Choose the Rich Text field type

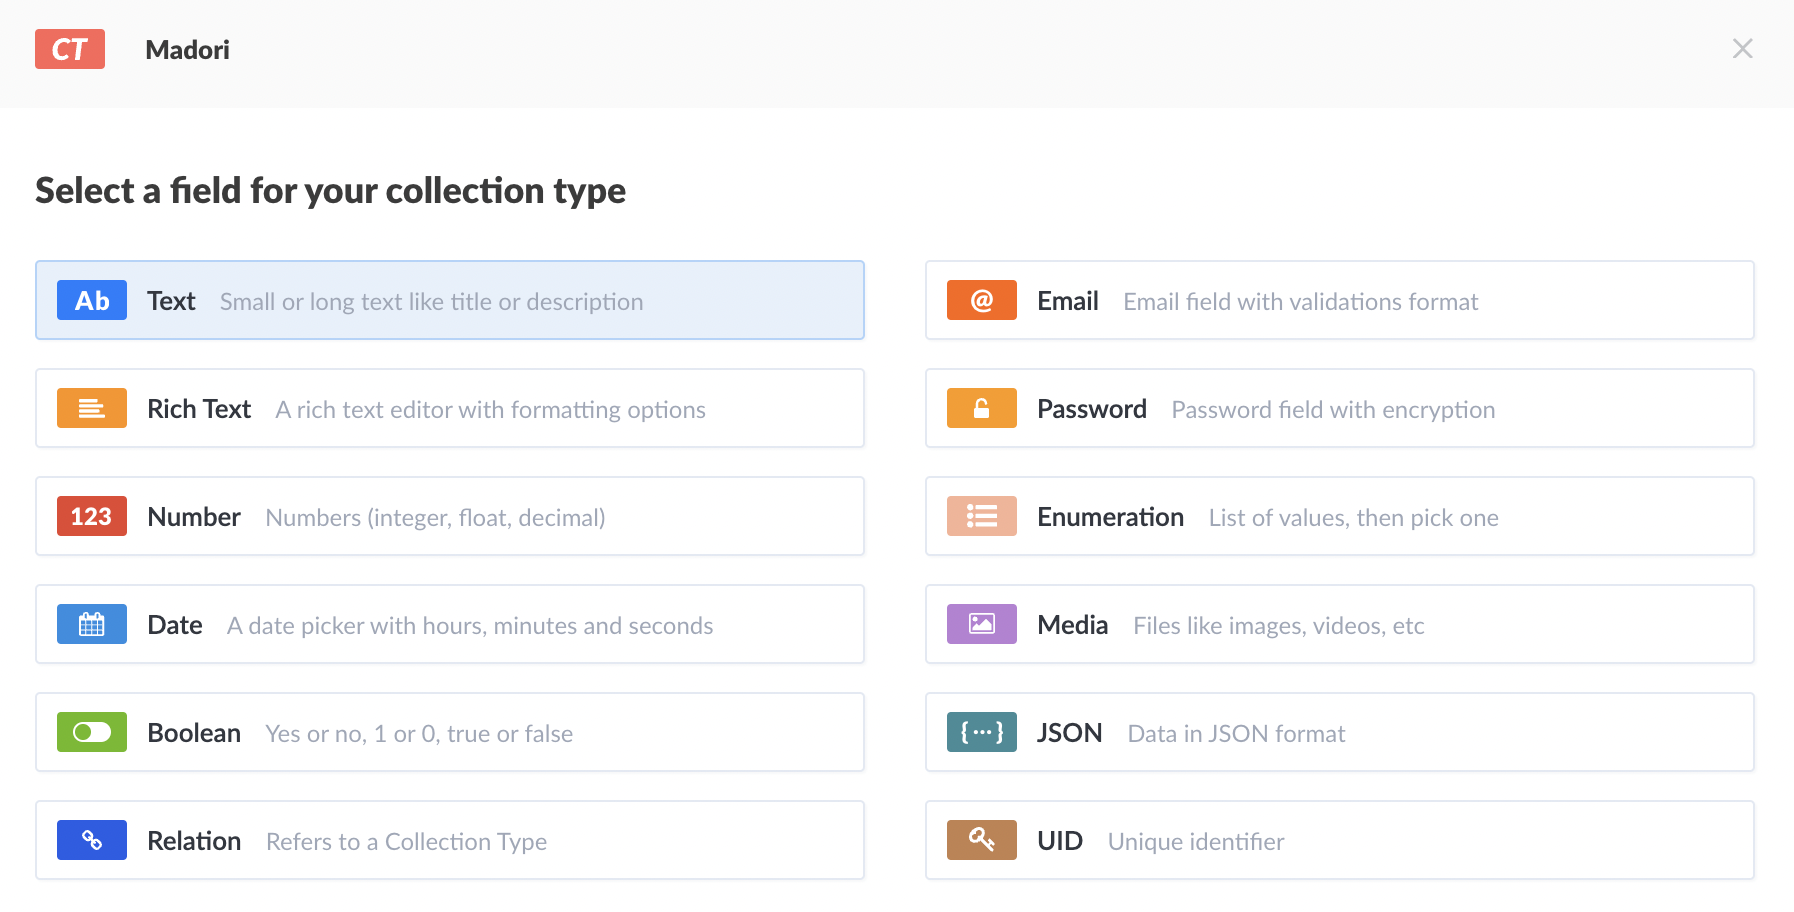pyautogui.click(x=450, y=408)
